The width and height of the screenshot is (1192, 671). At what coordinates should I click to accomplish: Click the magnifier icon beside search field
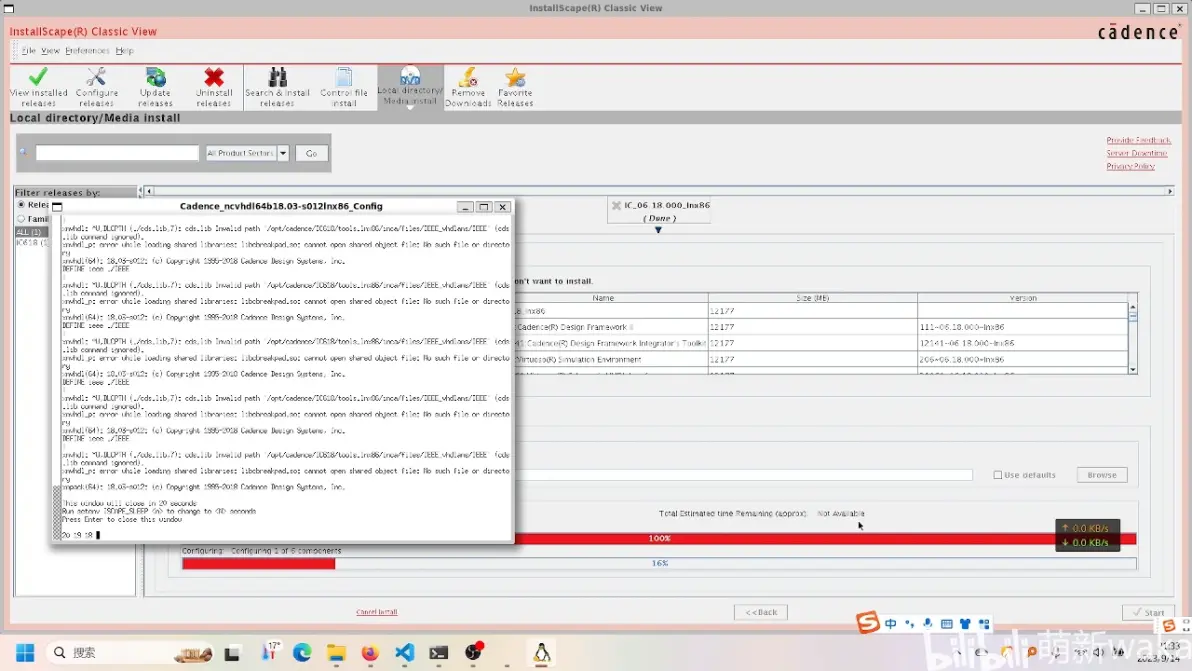click(24, 153)
